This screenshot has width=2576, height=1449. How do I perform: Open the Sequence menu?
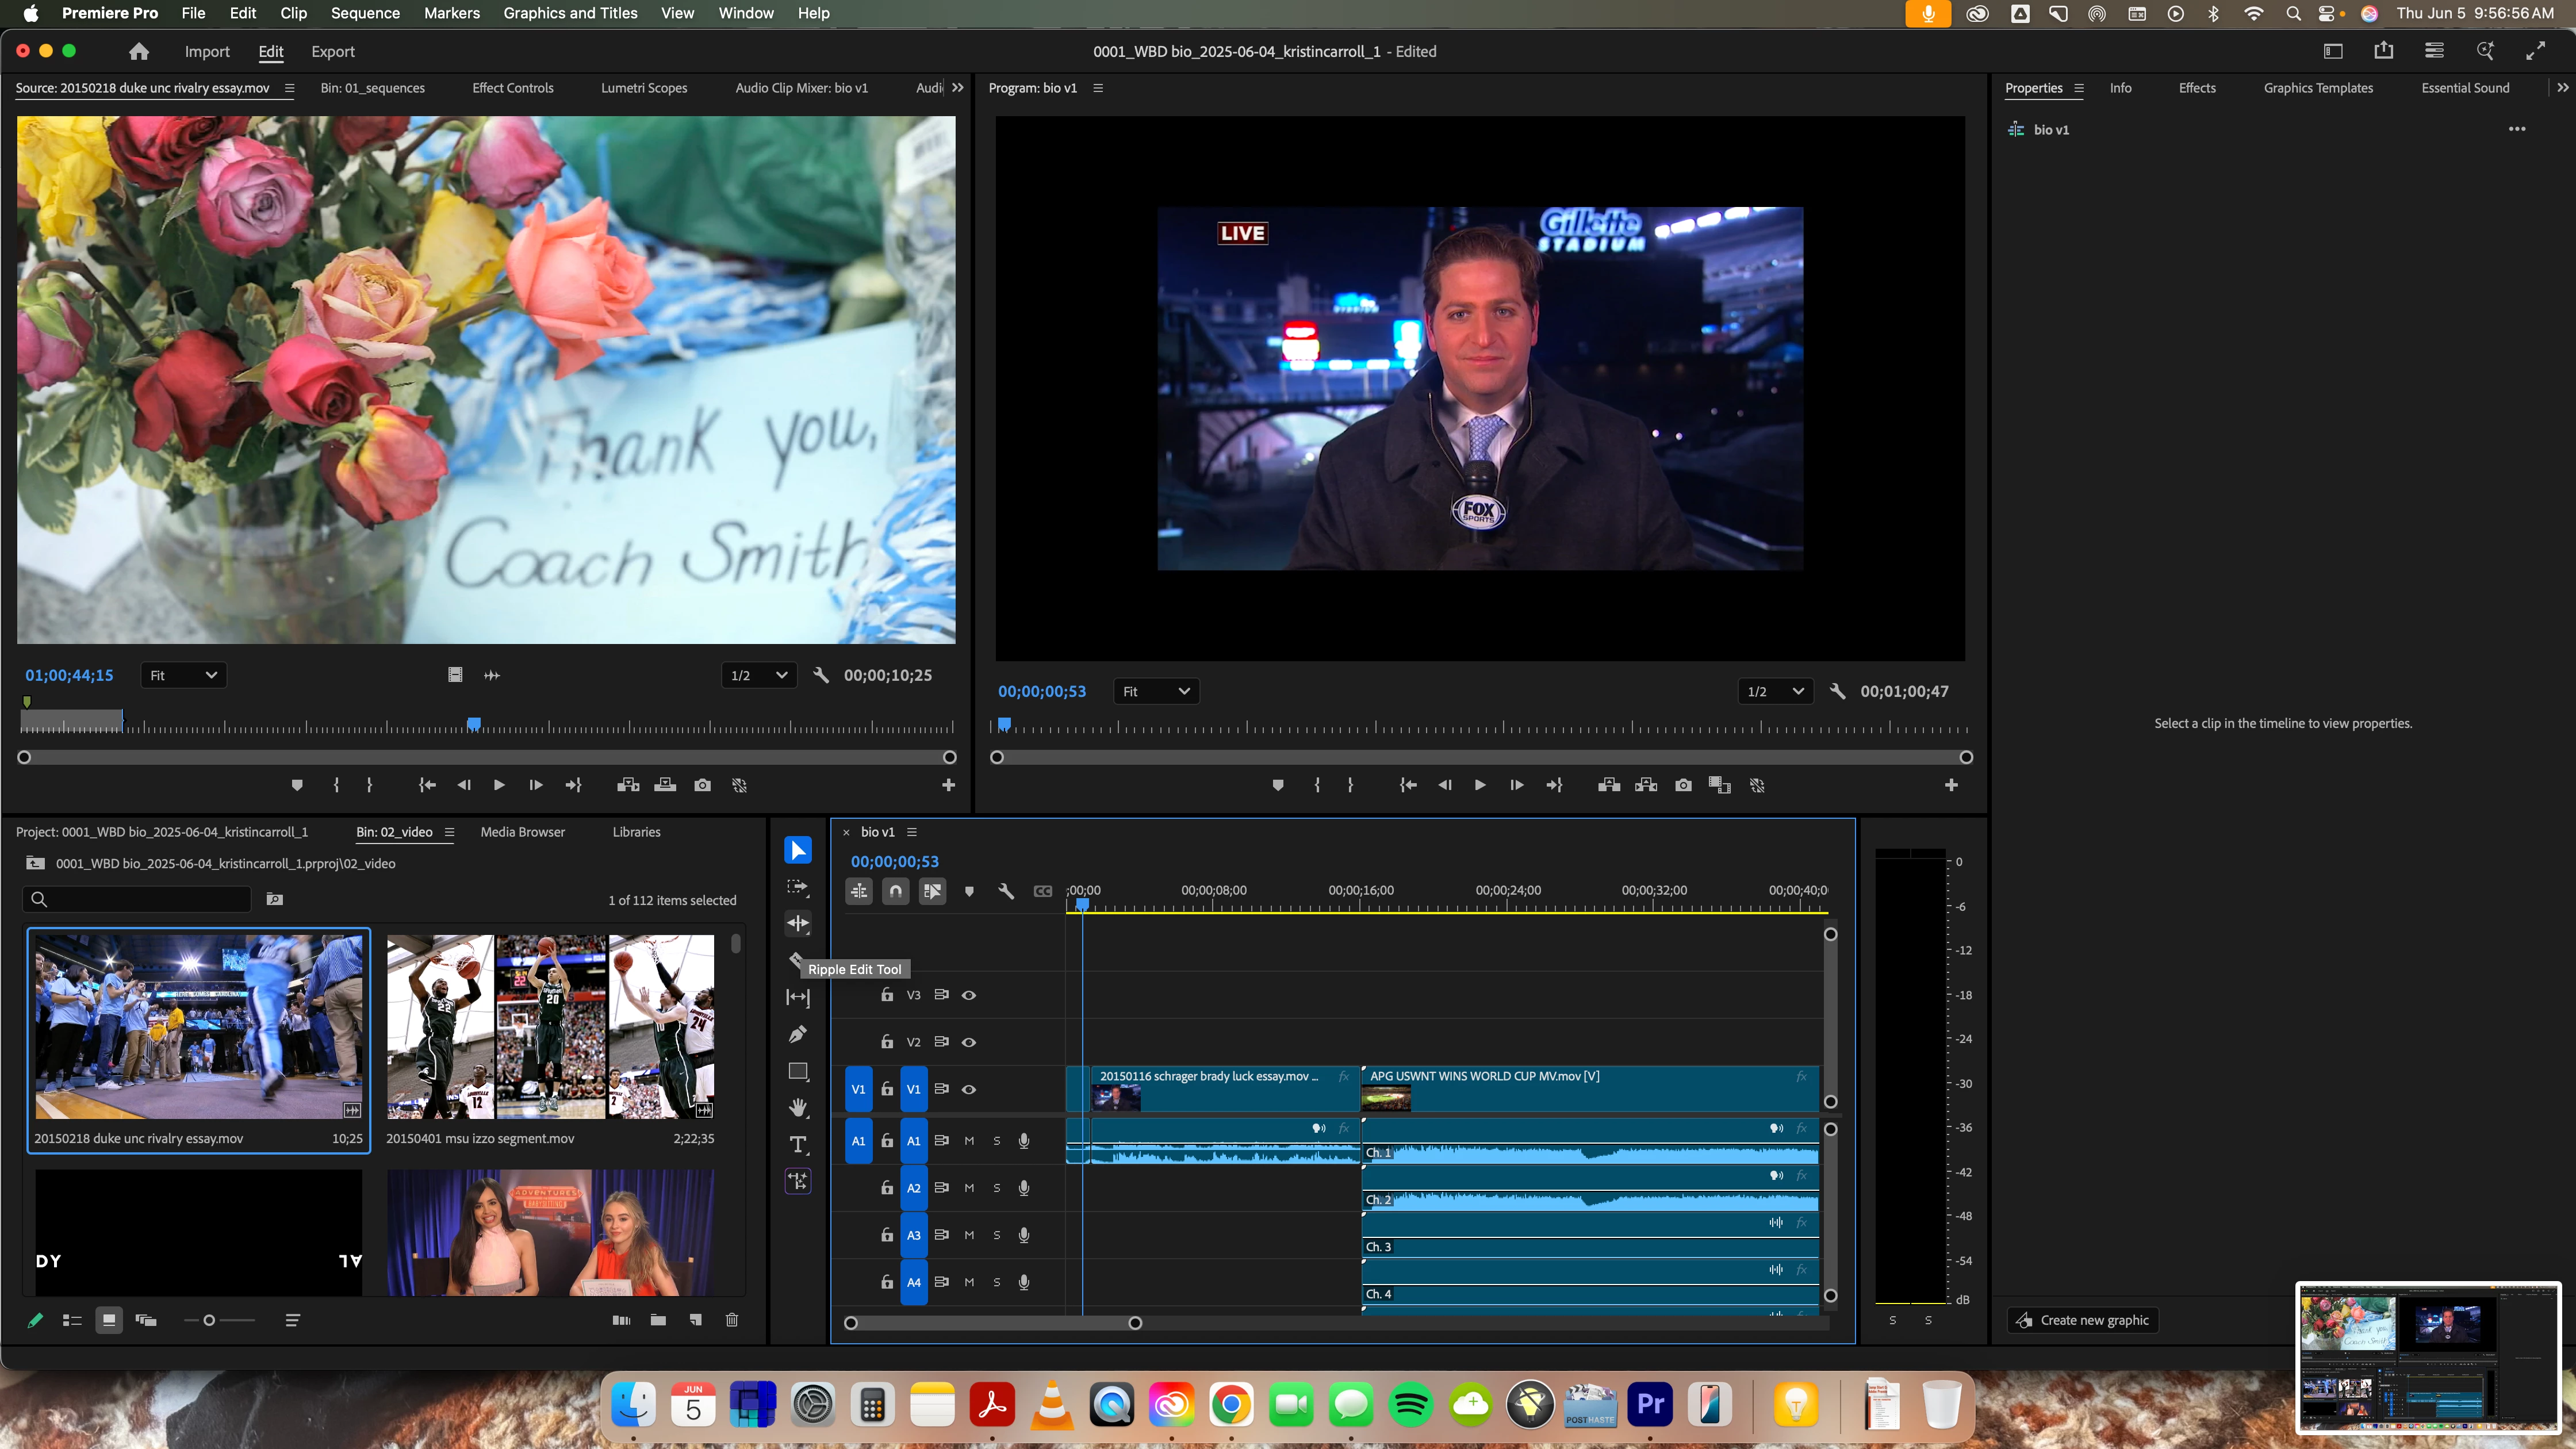pyautogui.click(x=365, y=13)
